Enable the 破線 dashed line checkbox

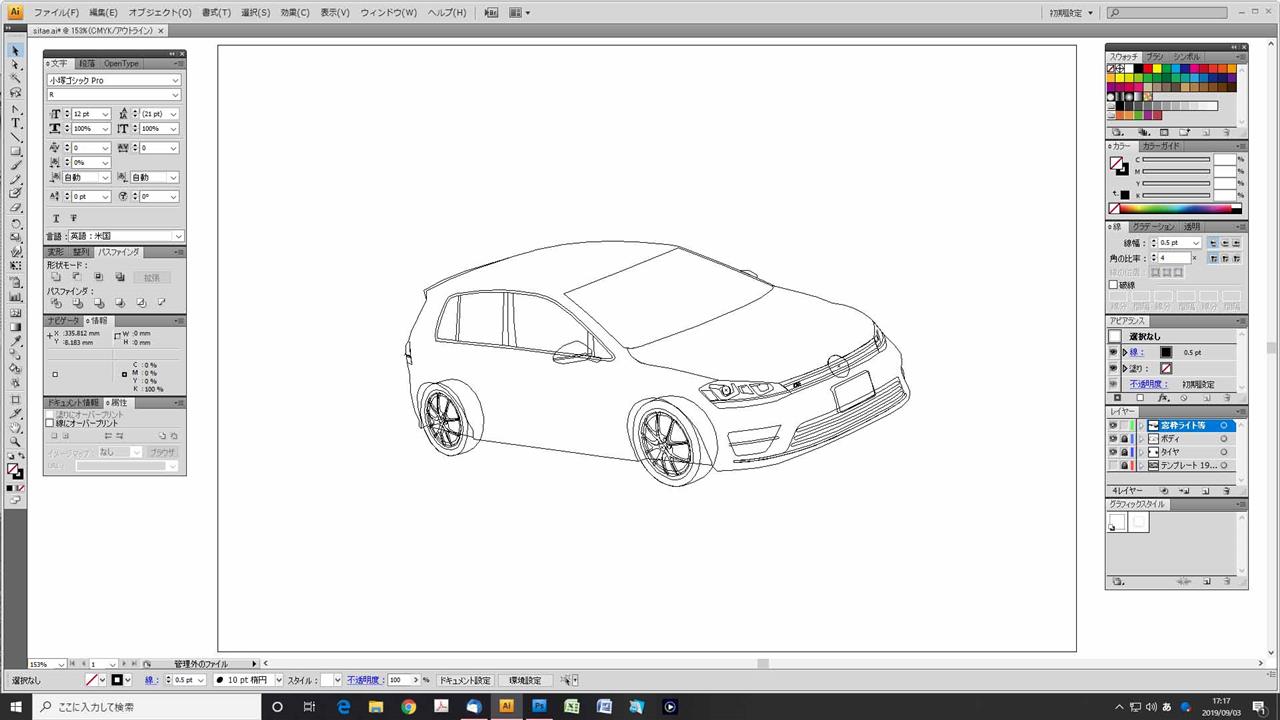tap(1114, 285)
